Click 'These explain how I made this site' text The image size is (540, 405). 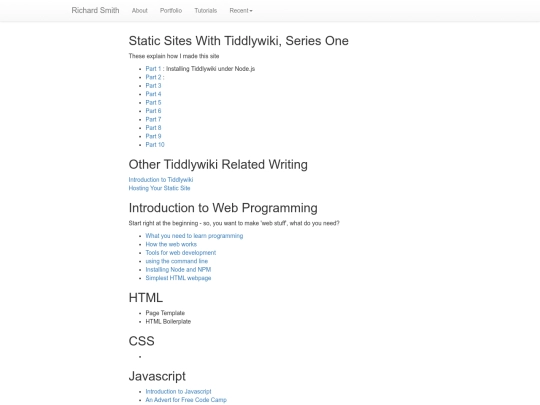click(x=174, y=56)
